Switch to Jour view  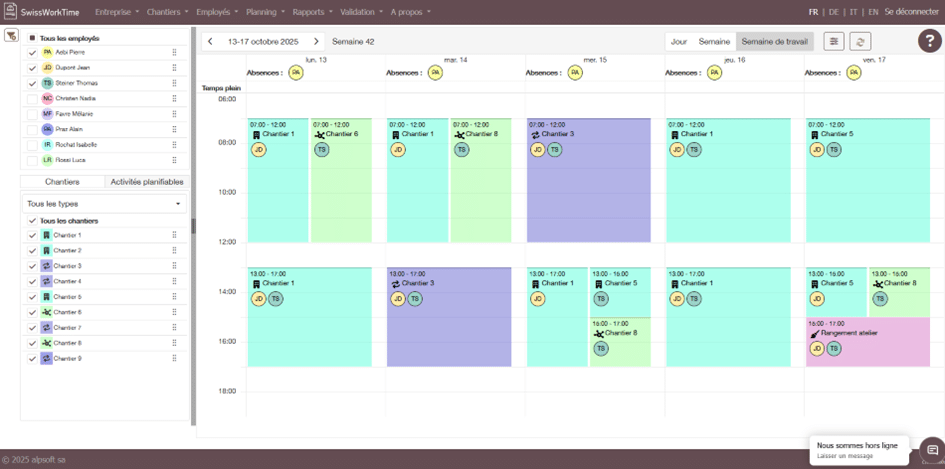(x=678, y=41)
